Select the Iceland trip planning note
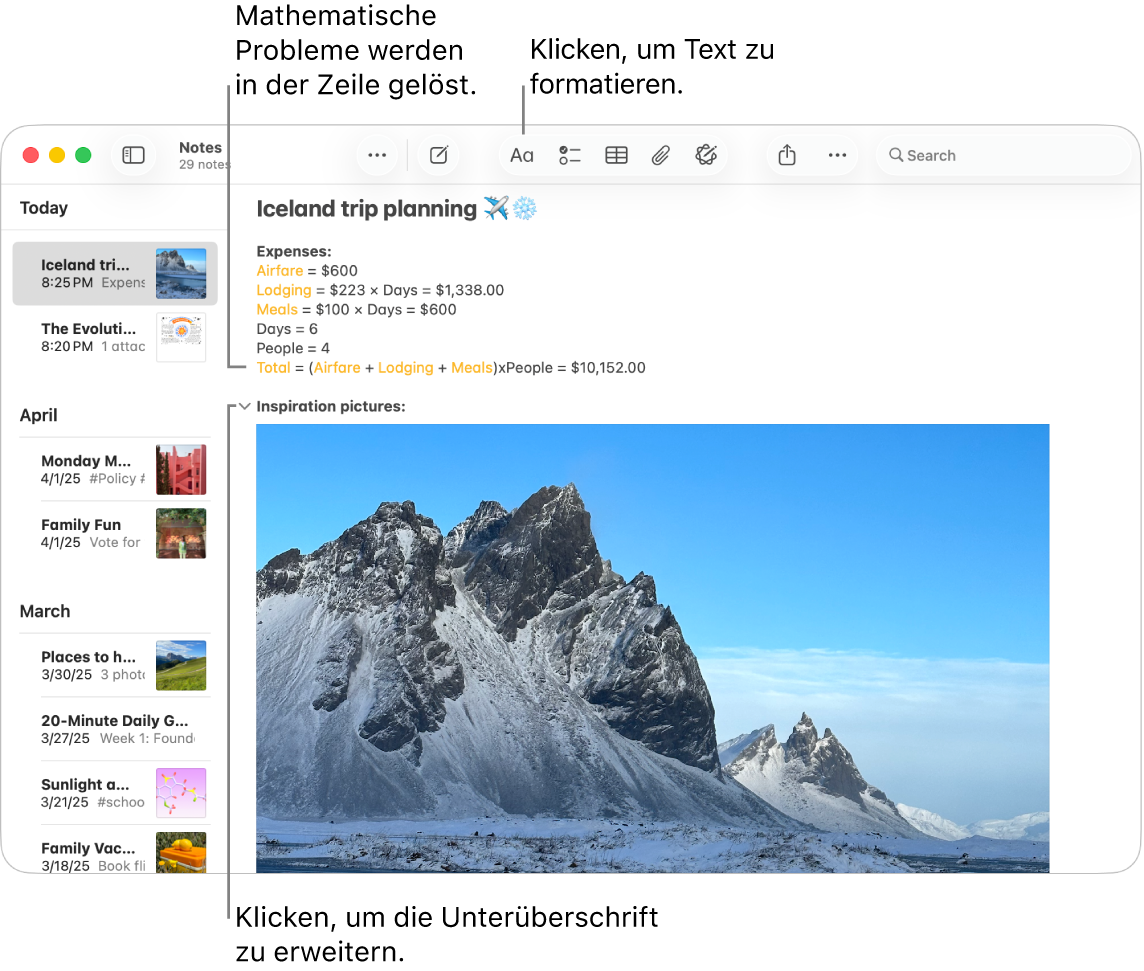This screenshot has height=971, width=1144. [x=115, y=272]
